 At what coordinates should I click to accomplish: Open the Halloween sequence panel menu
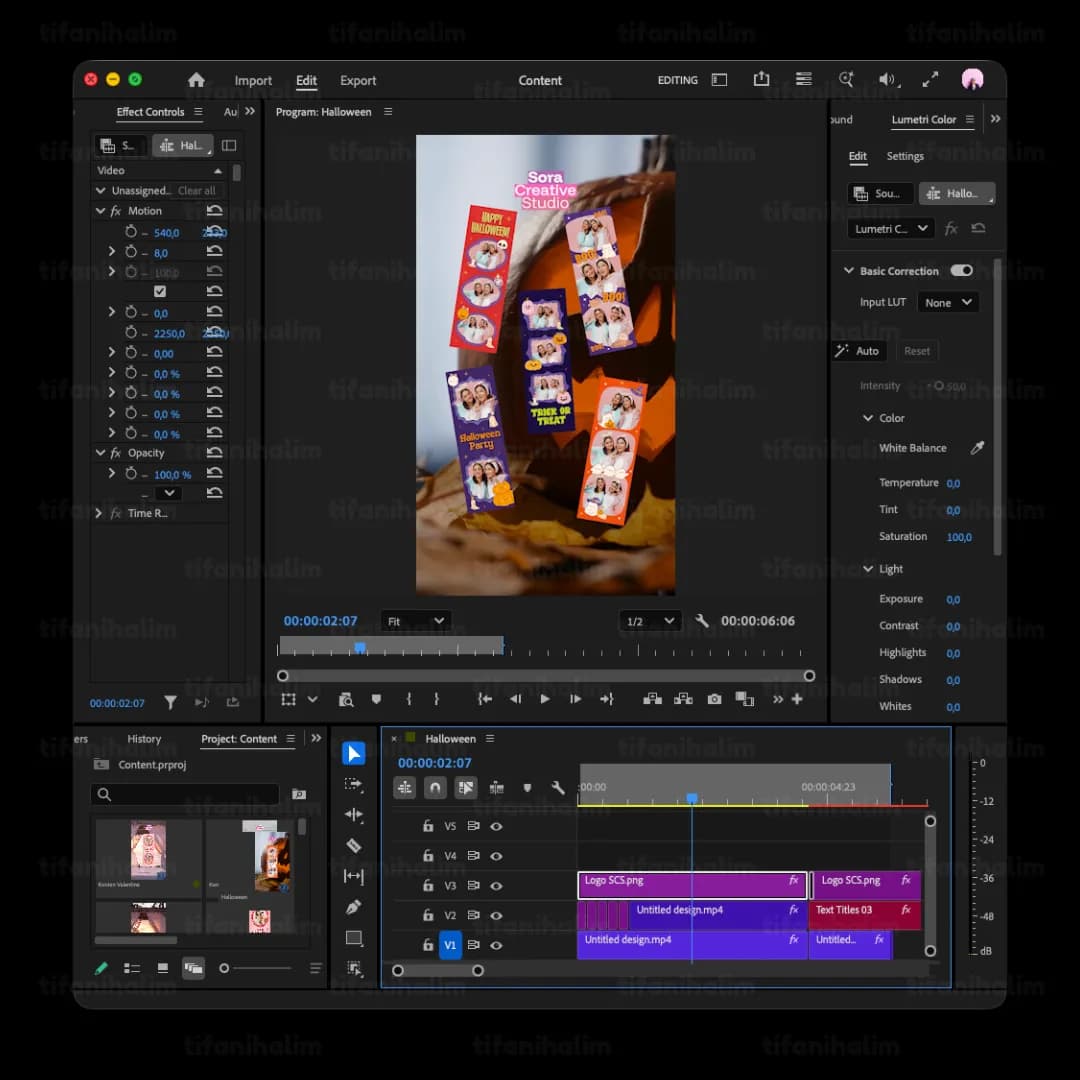490,738
